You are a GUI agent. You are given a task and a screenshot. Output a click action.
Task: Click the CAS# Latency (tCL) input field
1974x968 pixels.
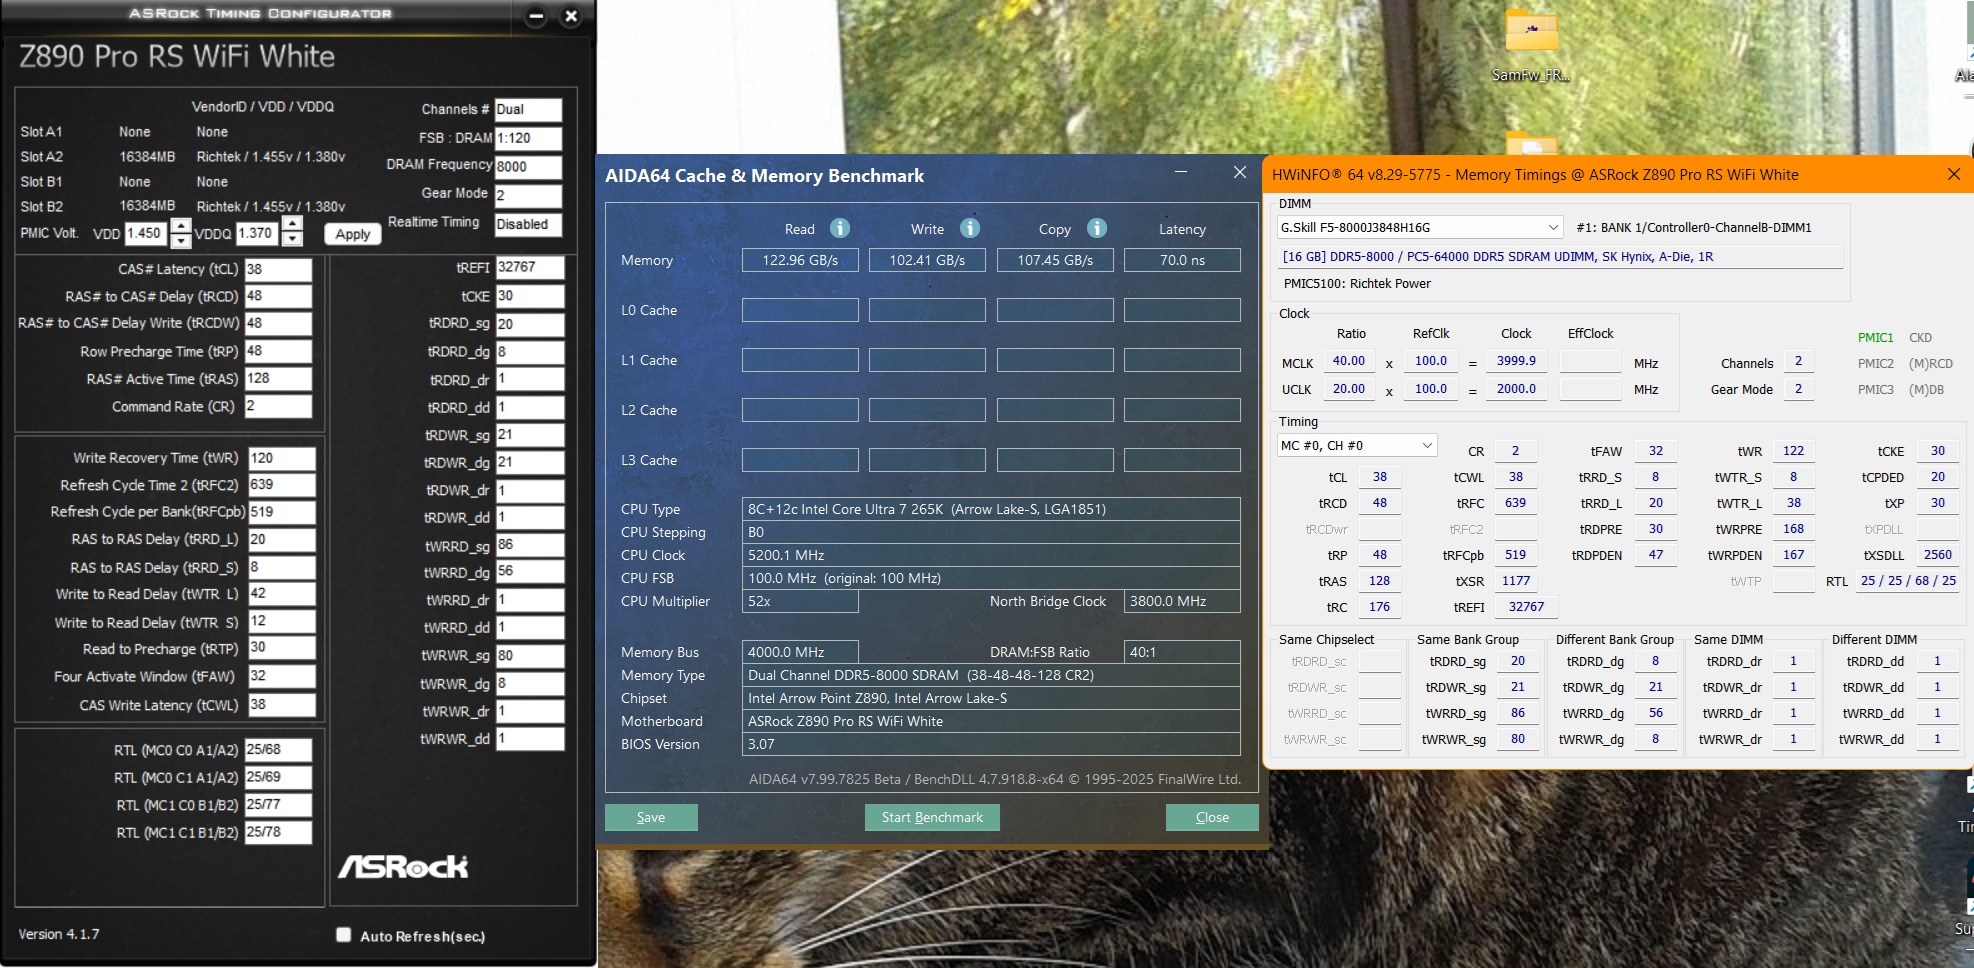[278, 269]
